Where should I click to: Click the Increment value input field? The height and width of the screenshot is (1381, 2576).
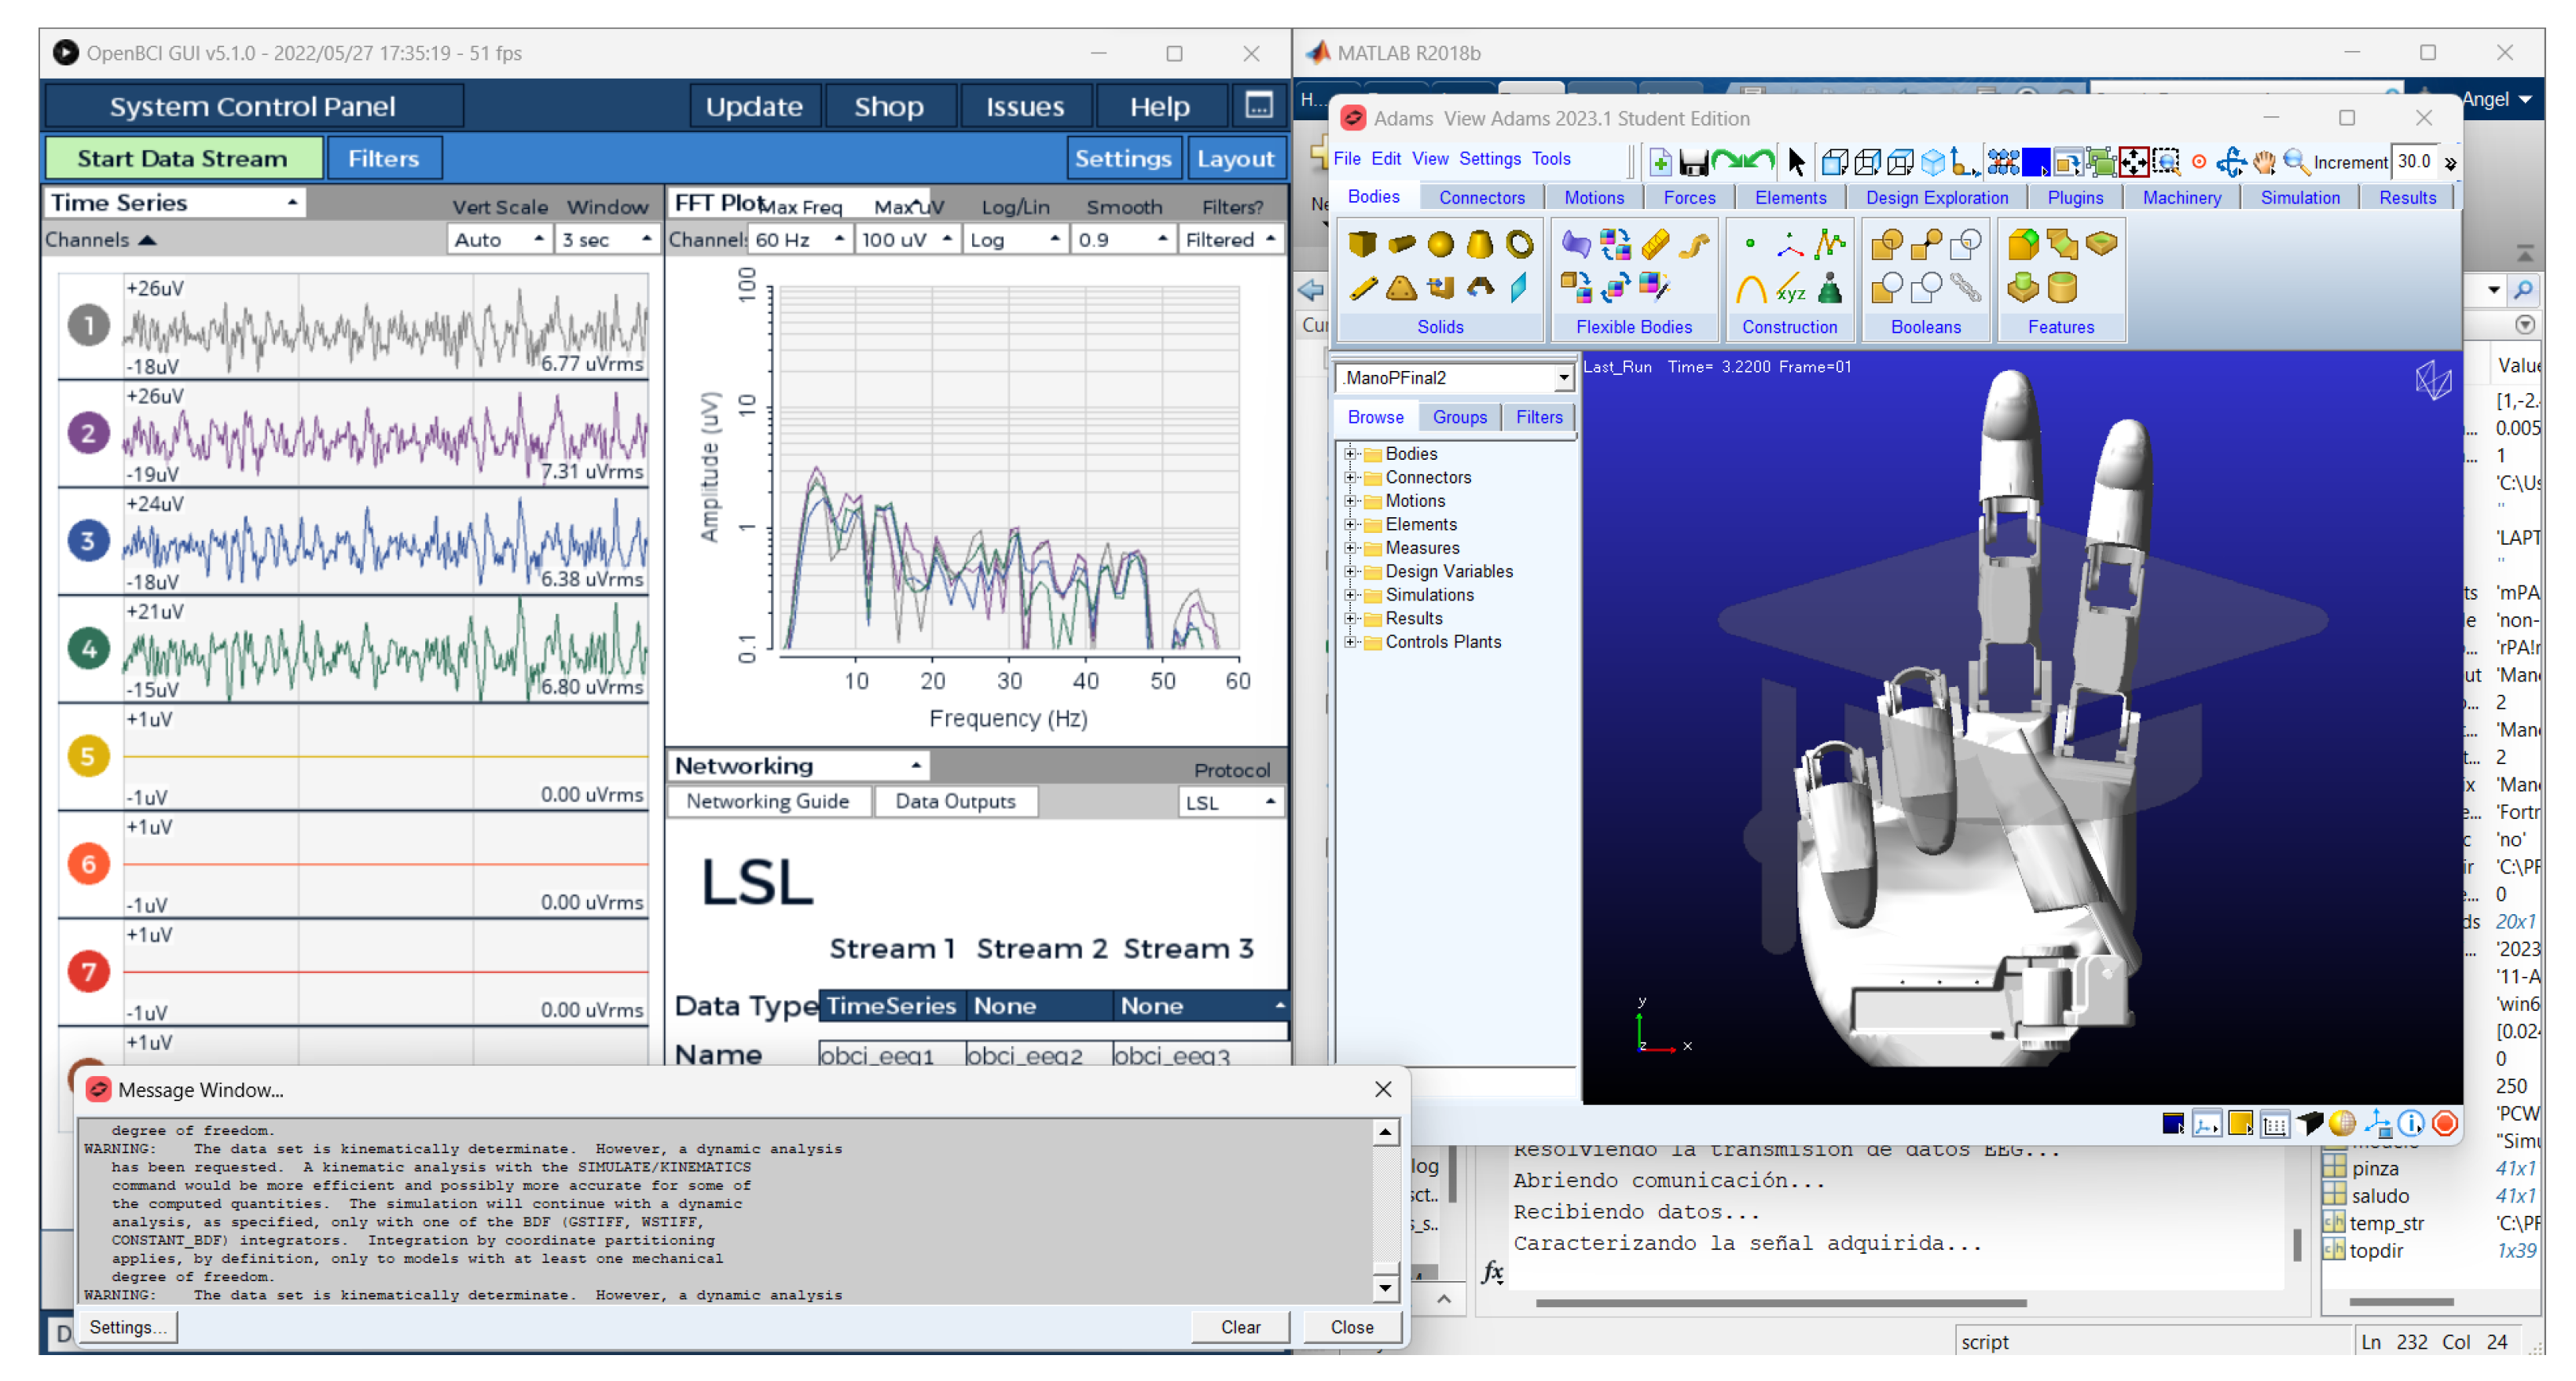2413,162
